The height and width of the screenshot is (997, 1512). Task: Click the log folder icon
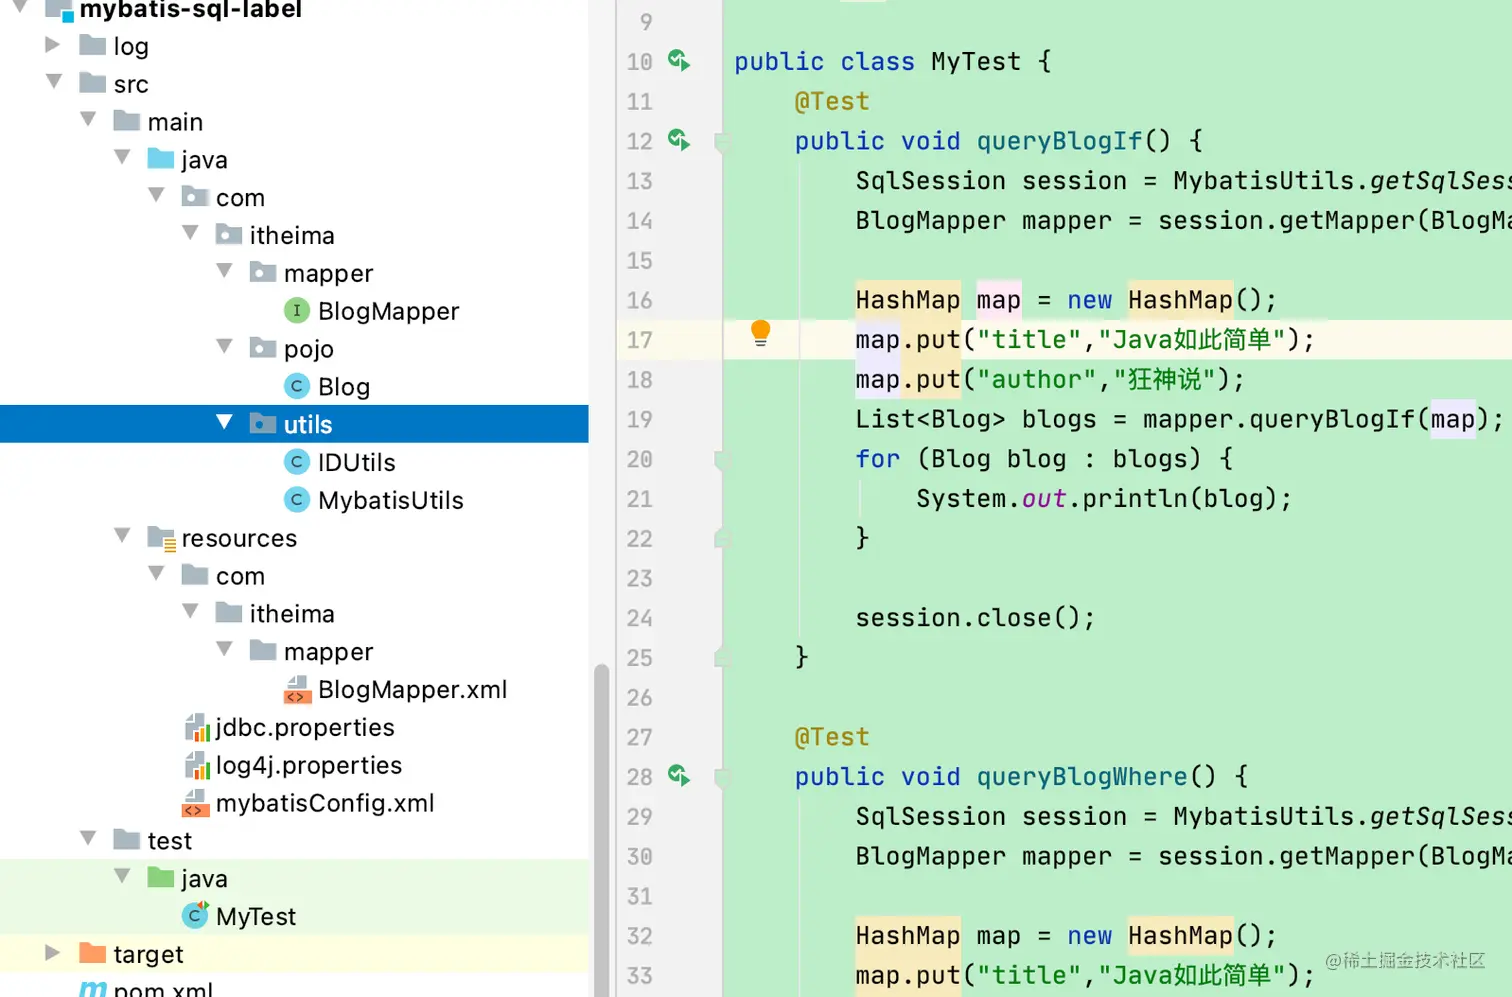(93, 45)
